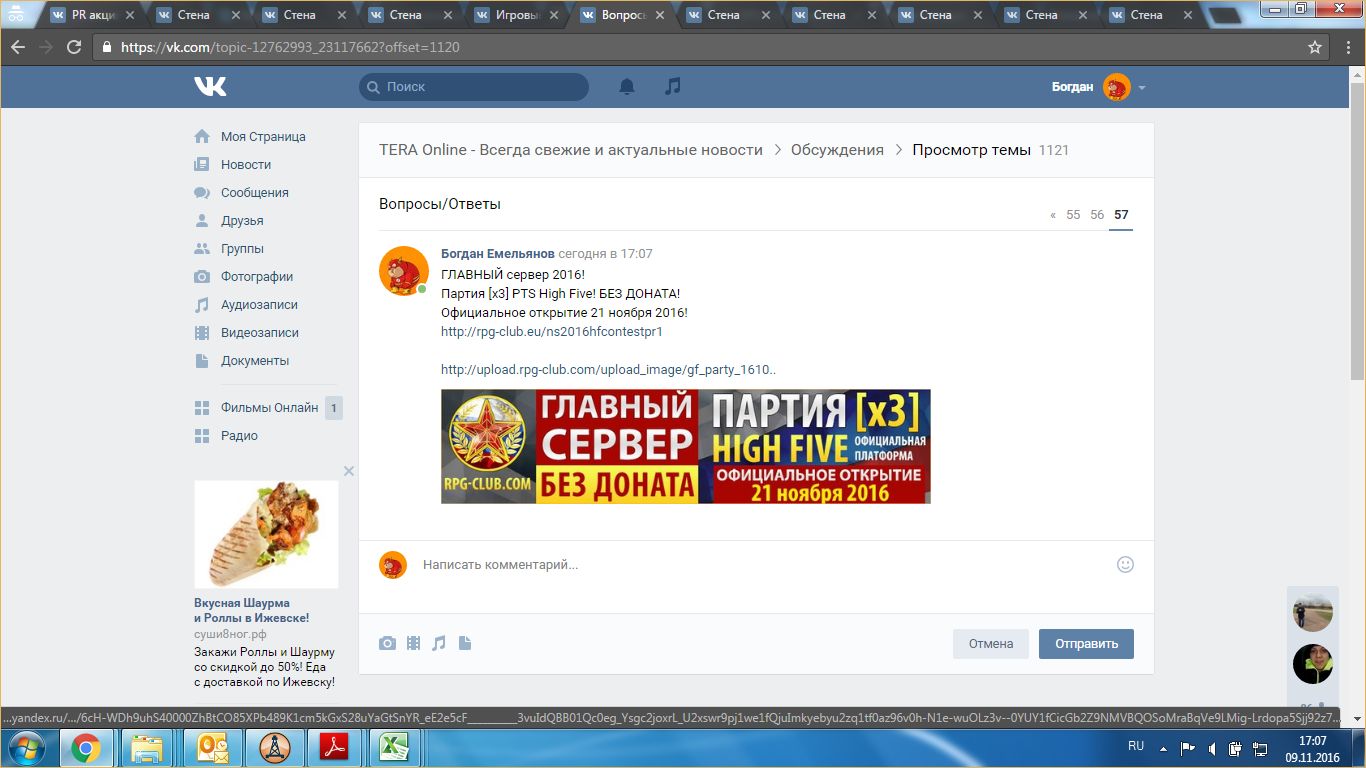Open TERA Online group breadcrumb link
The width and height of the screenshot is (1366, 768).
pyautogui.click(x=571, y=150)
